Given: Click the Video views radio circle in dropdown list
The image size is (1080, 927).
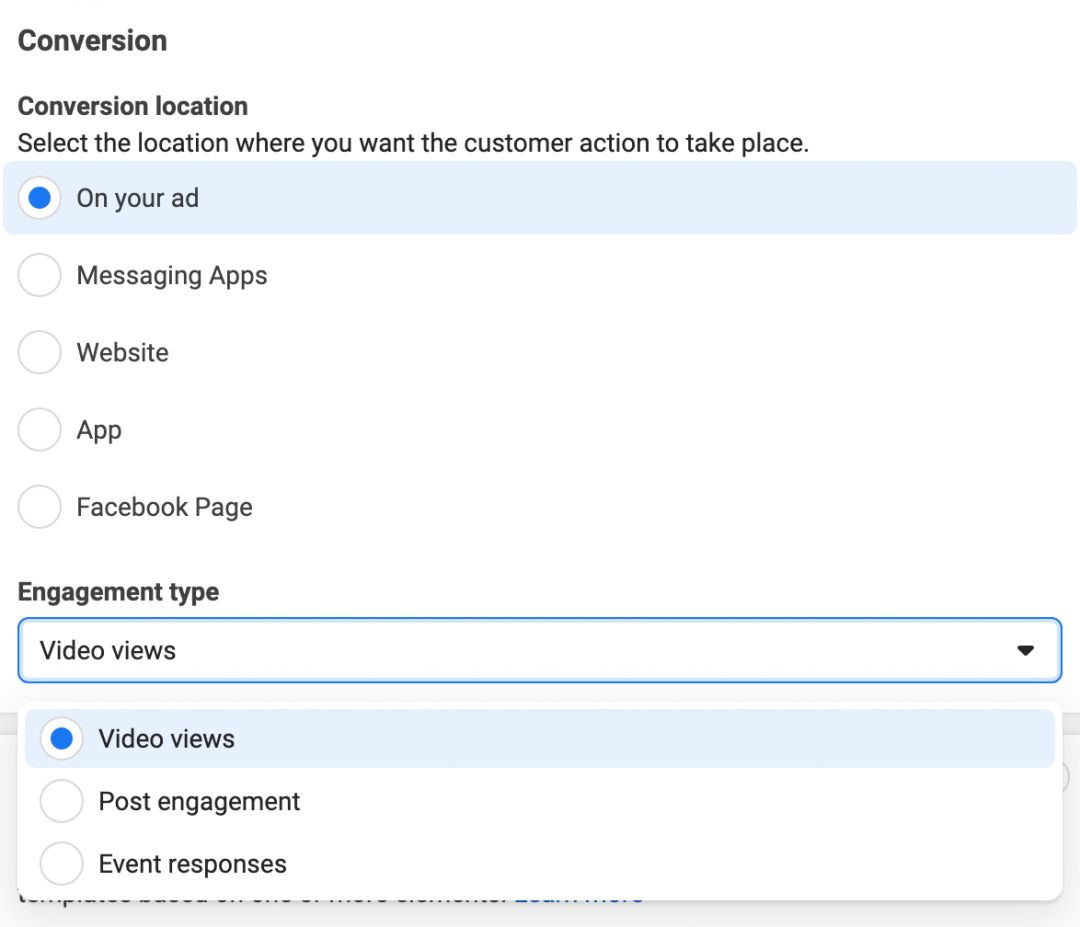Looking at the screenshot, I should [x=61, y=739].
